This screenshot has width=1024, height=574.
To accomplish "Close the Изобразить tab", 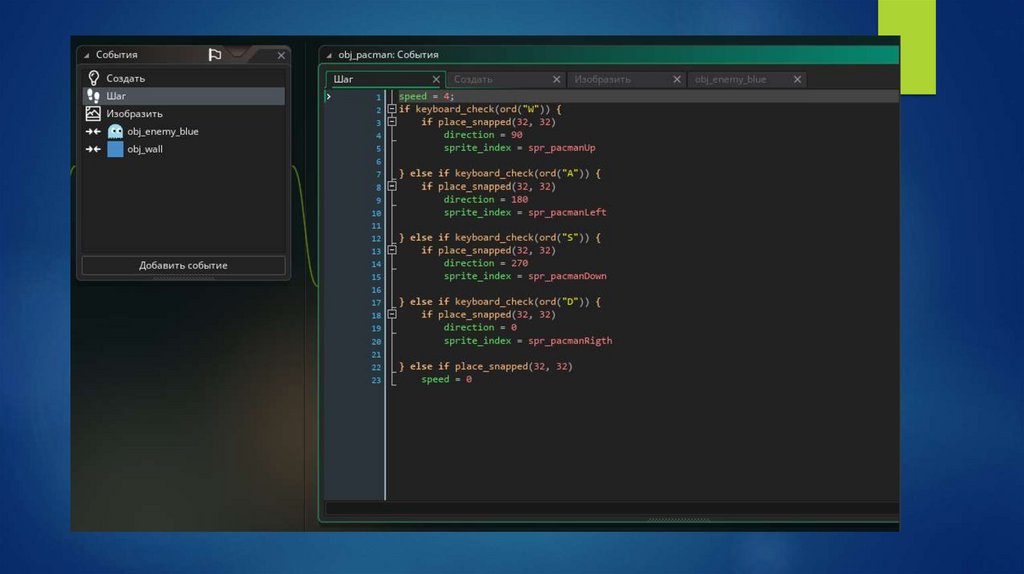I will tap(677, 79).
